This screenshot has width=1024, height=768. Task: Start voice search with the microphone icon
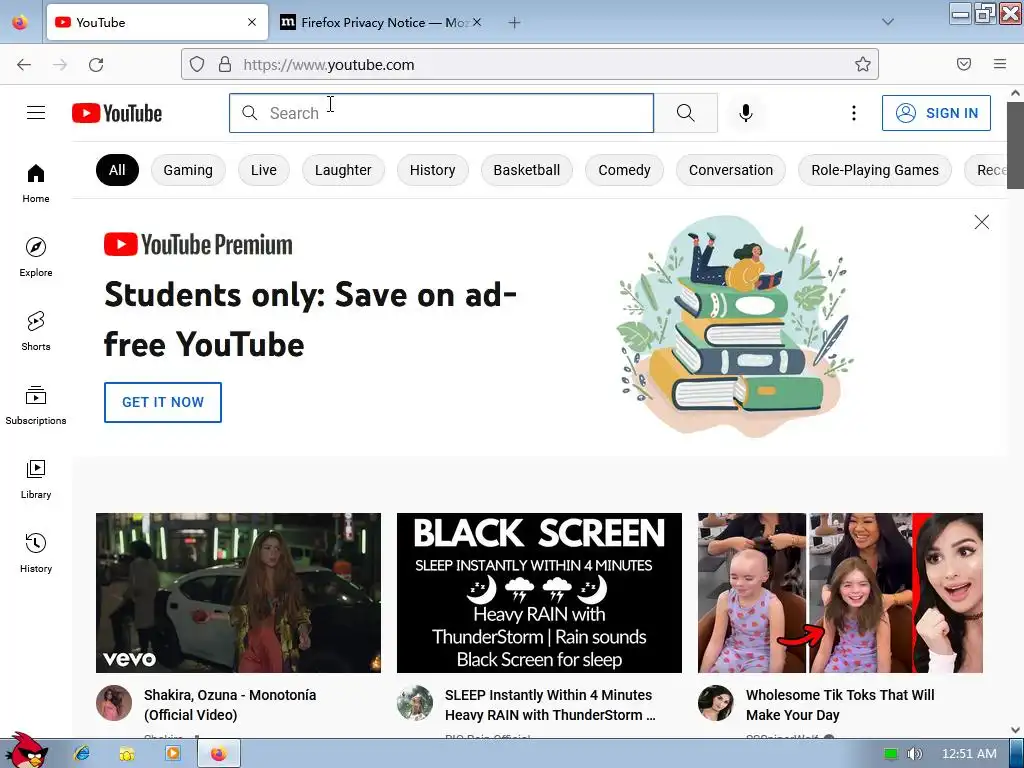pos(746,113)
